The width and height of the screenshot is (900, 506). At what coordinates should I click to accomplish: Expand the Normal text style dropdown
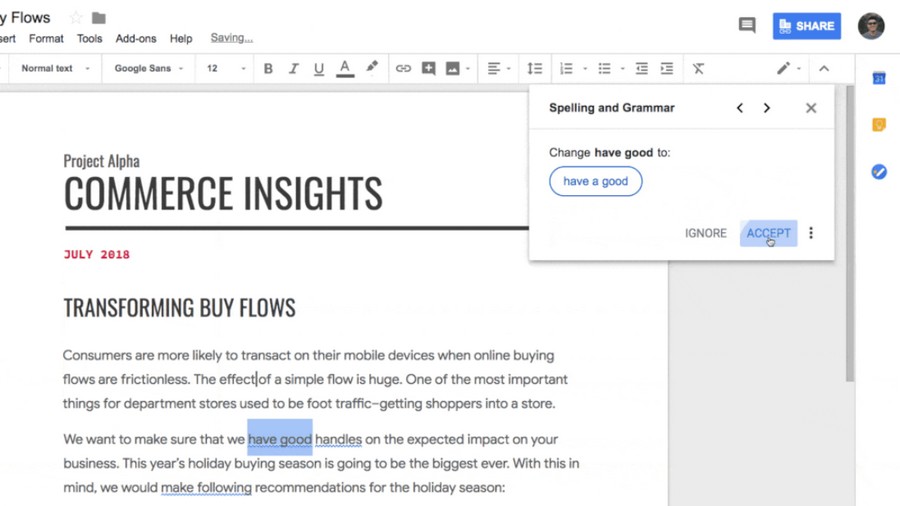[x=55, y=68]
